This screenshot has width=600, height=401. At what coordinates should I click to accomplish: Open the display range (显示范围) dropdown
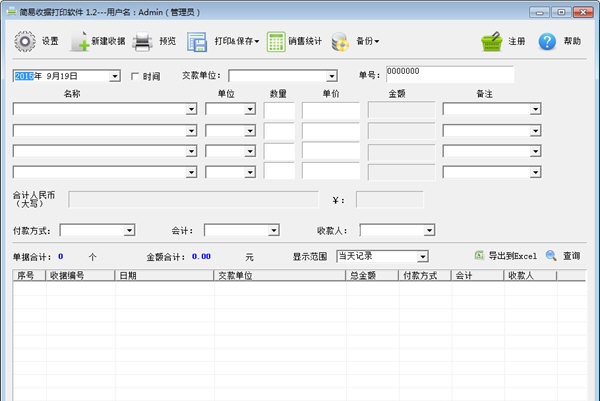422,257
